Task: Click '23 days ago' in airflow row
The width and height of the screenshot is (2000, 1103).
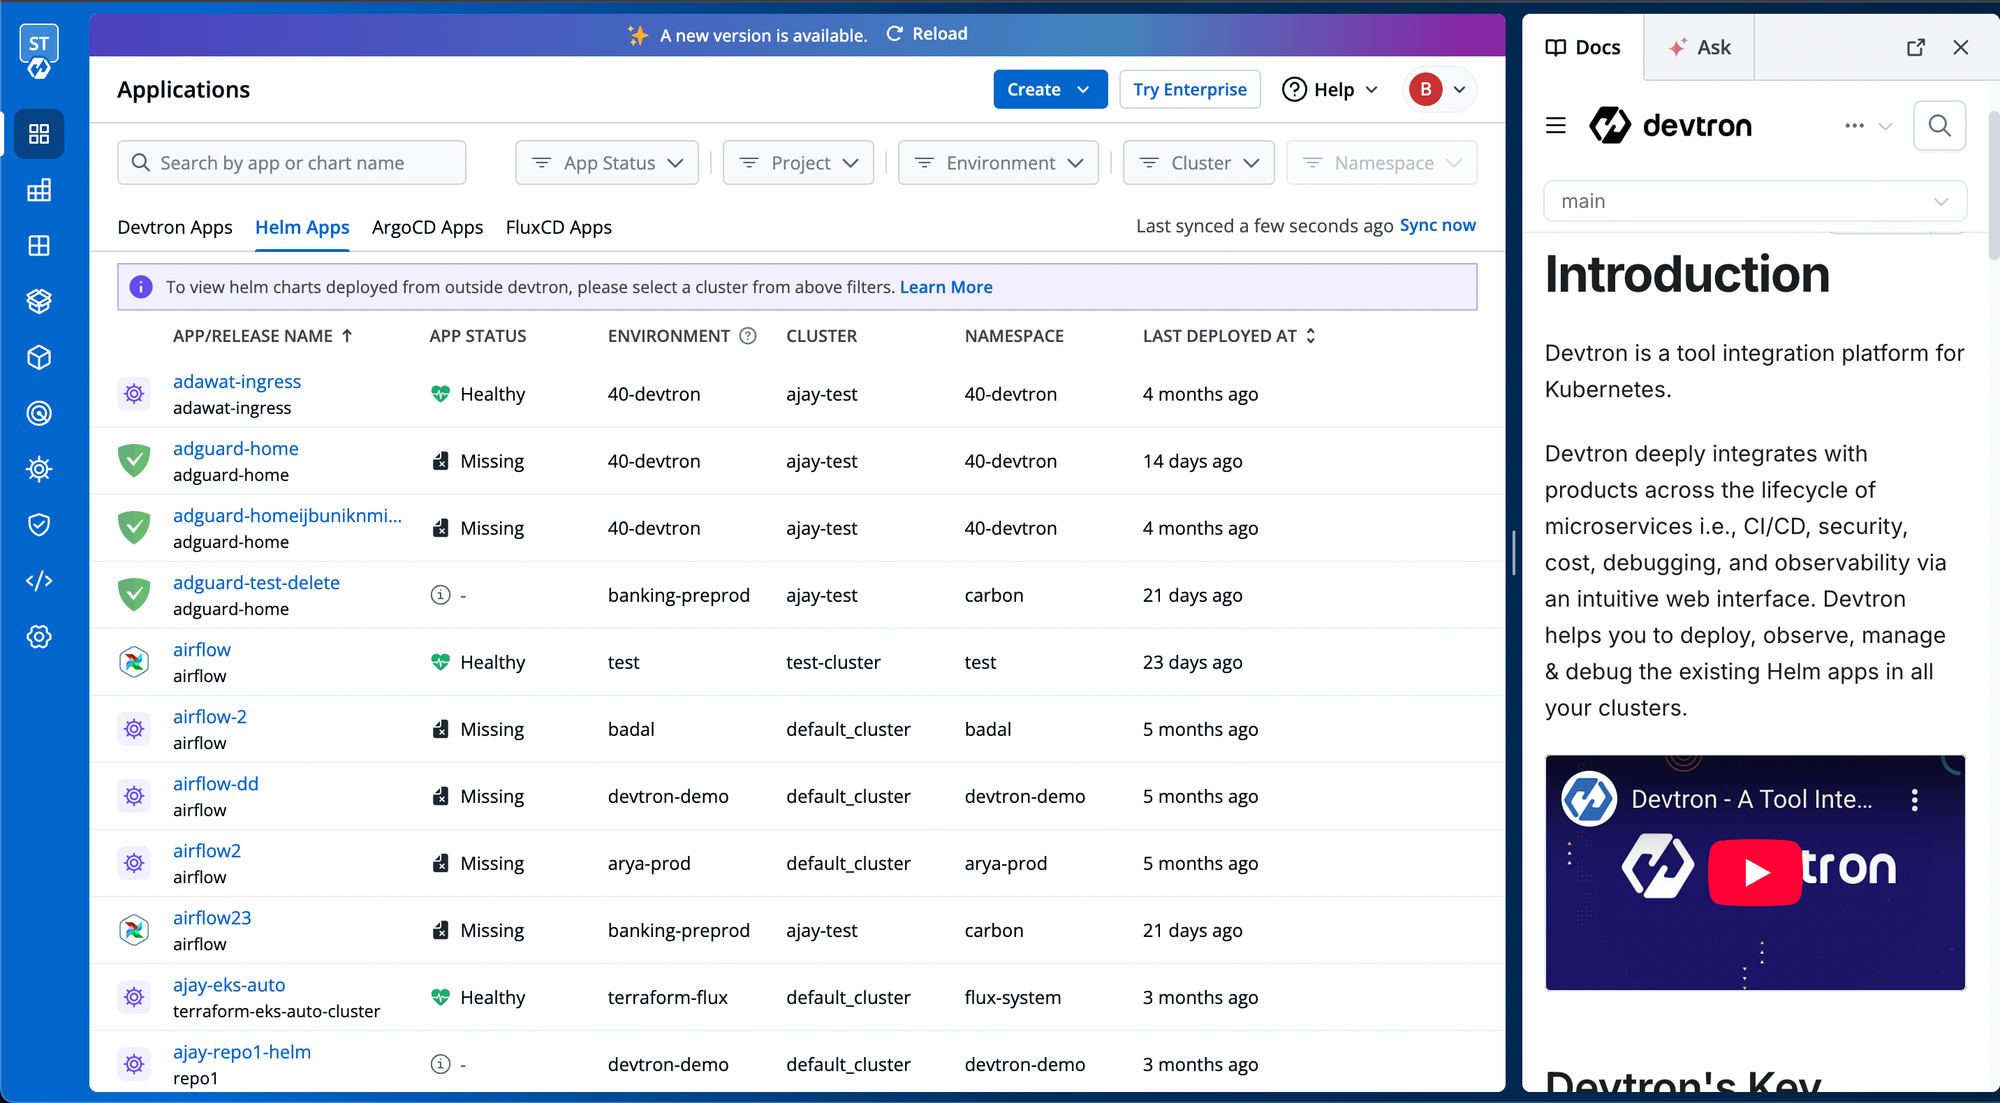Action: click(1193, 663)
